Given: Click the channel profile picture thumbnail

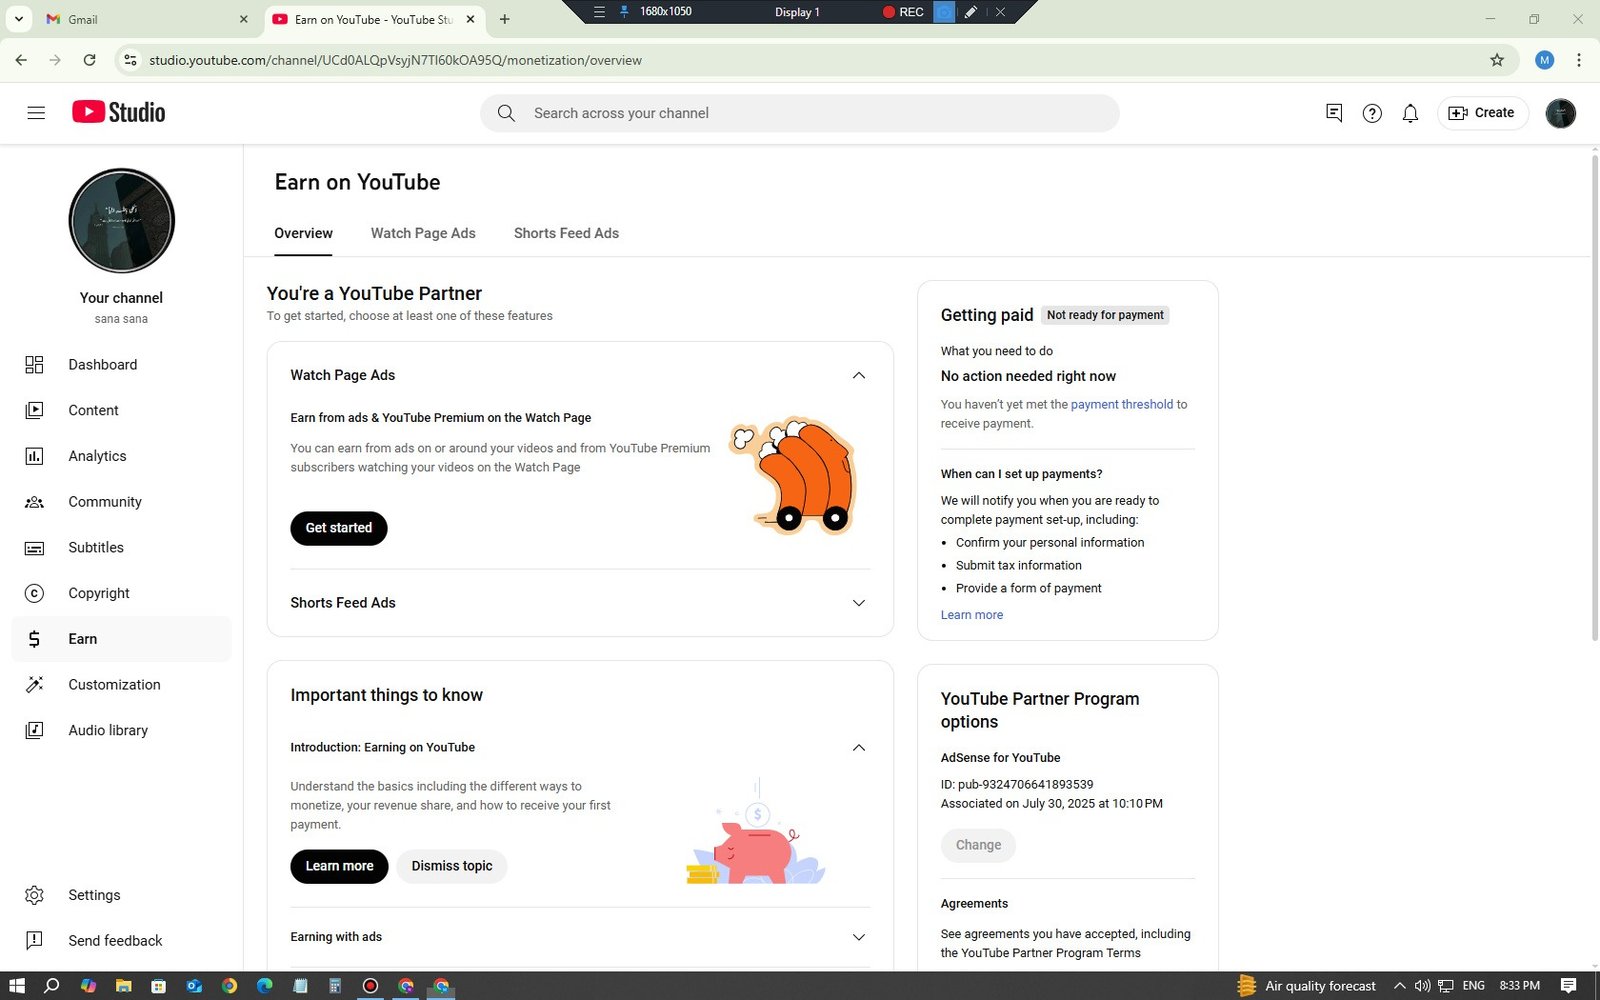Looking at the screenshot, I should point(121,220).
